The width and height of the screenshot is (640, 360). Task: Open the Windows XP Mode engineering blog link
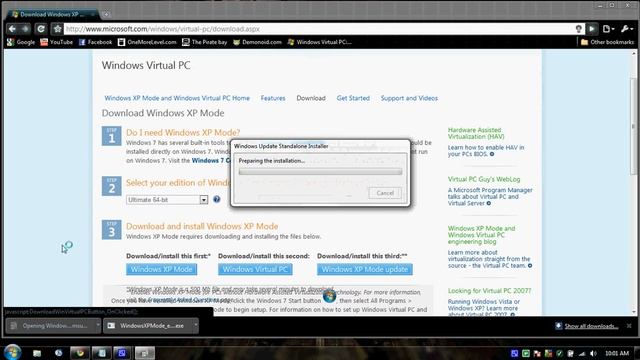click(481, 235)
